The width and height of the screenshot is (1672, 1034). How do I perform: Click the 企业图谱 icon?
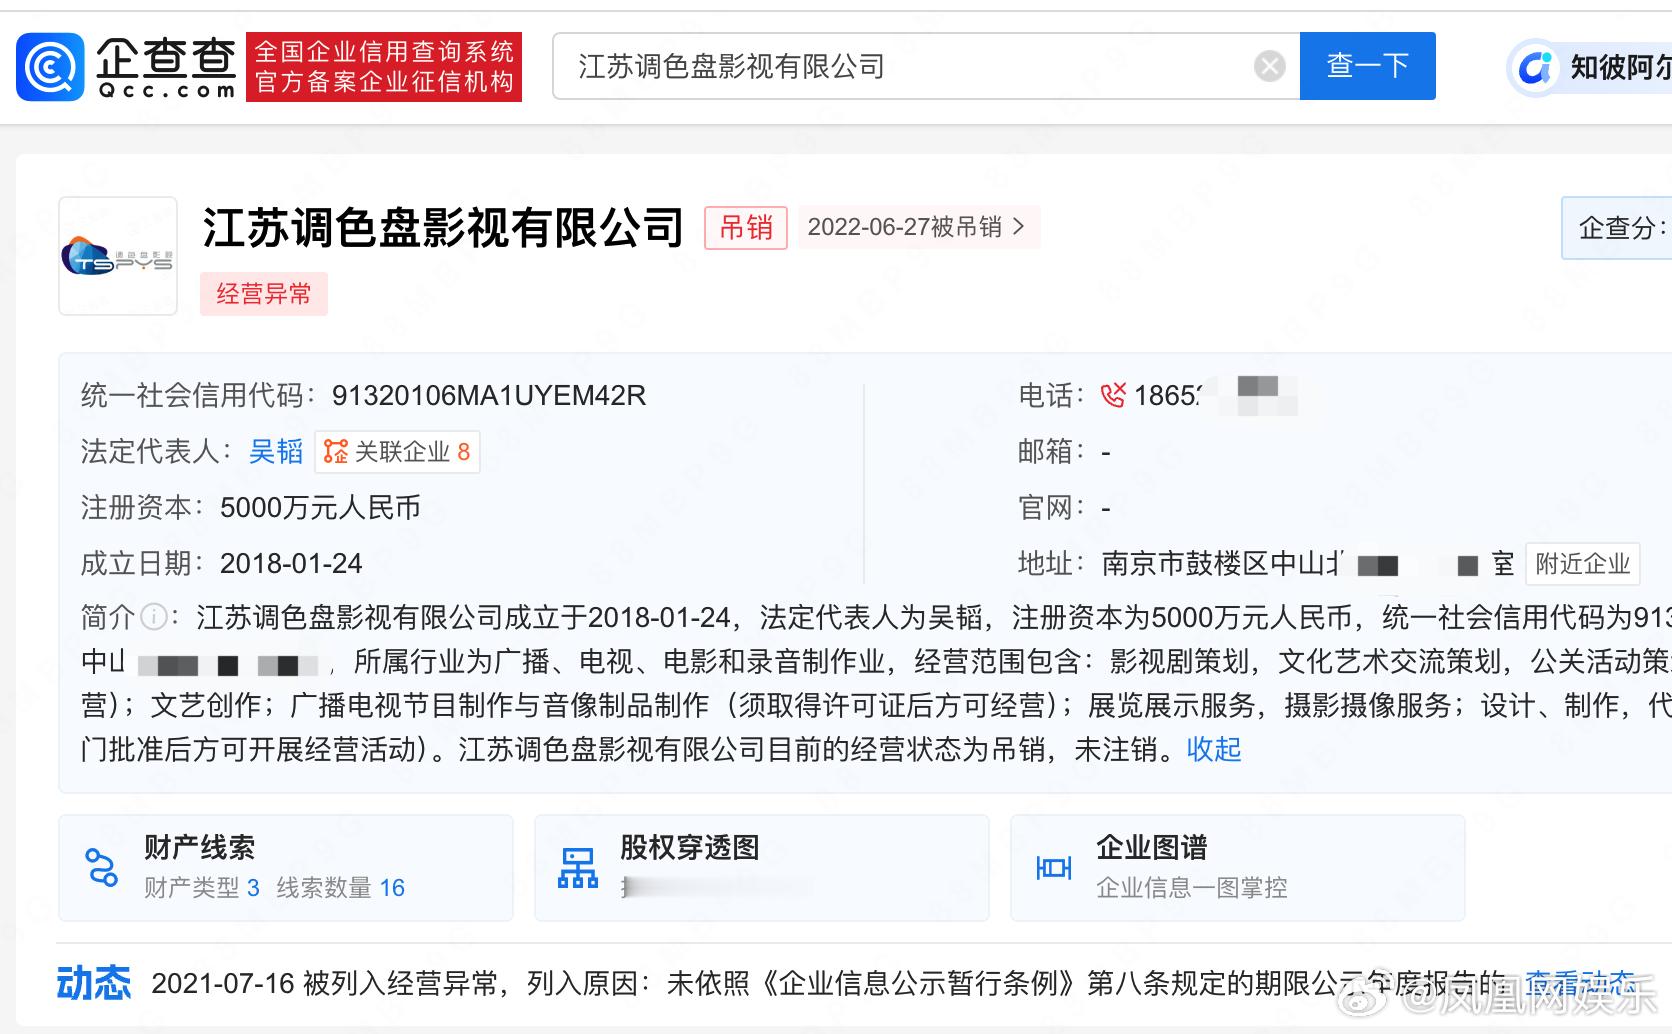click(1054, 868)
